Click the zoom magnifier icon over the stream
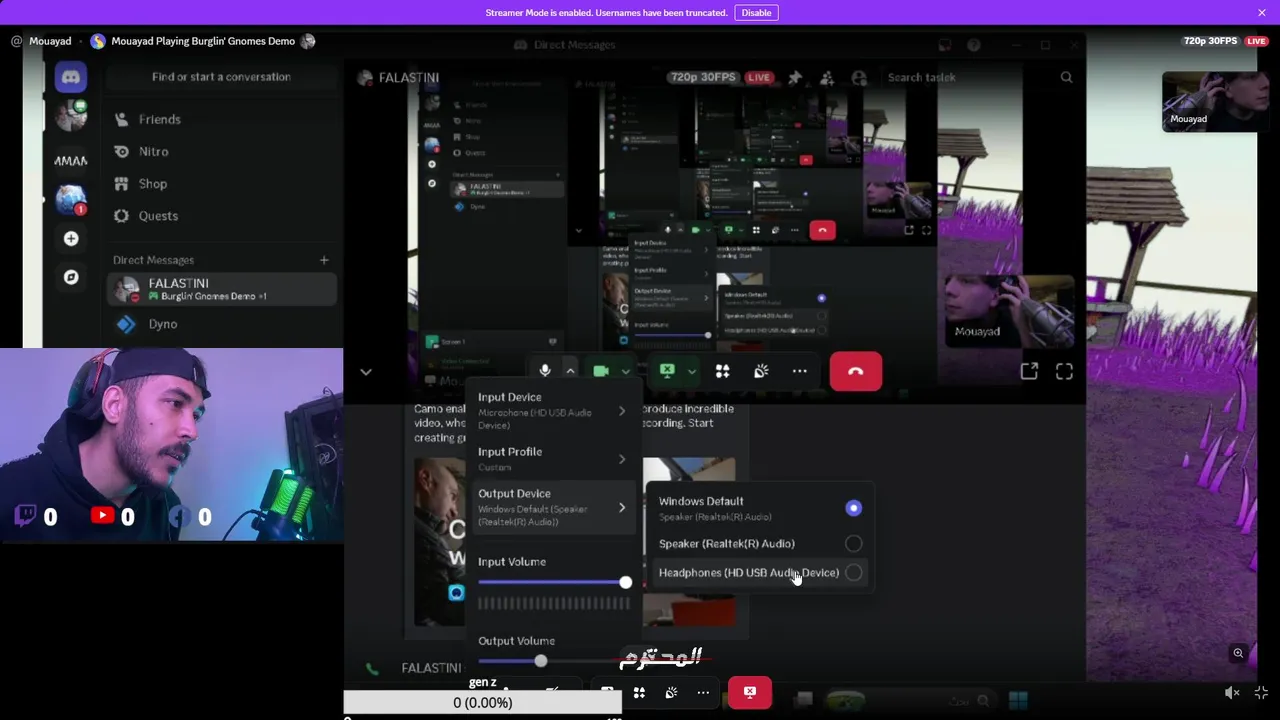Image resolution: width=1280 pixels, height=720 pixels. (x=1238, y=653)
